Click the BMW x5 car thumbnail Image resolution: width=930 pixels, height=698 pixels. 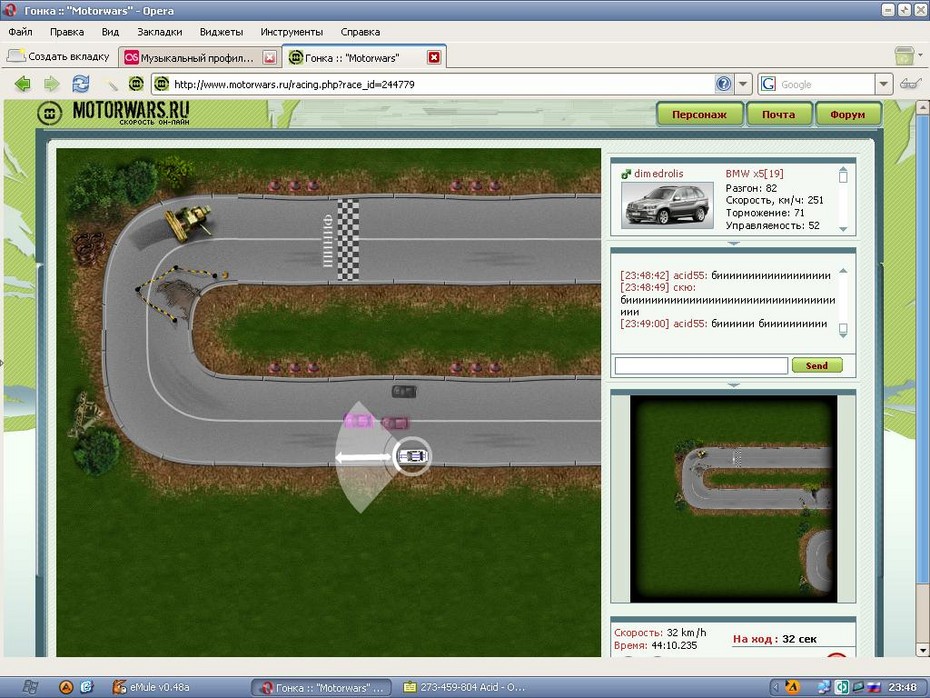point(667,205)
